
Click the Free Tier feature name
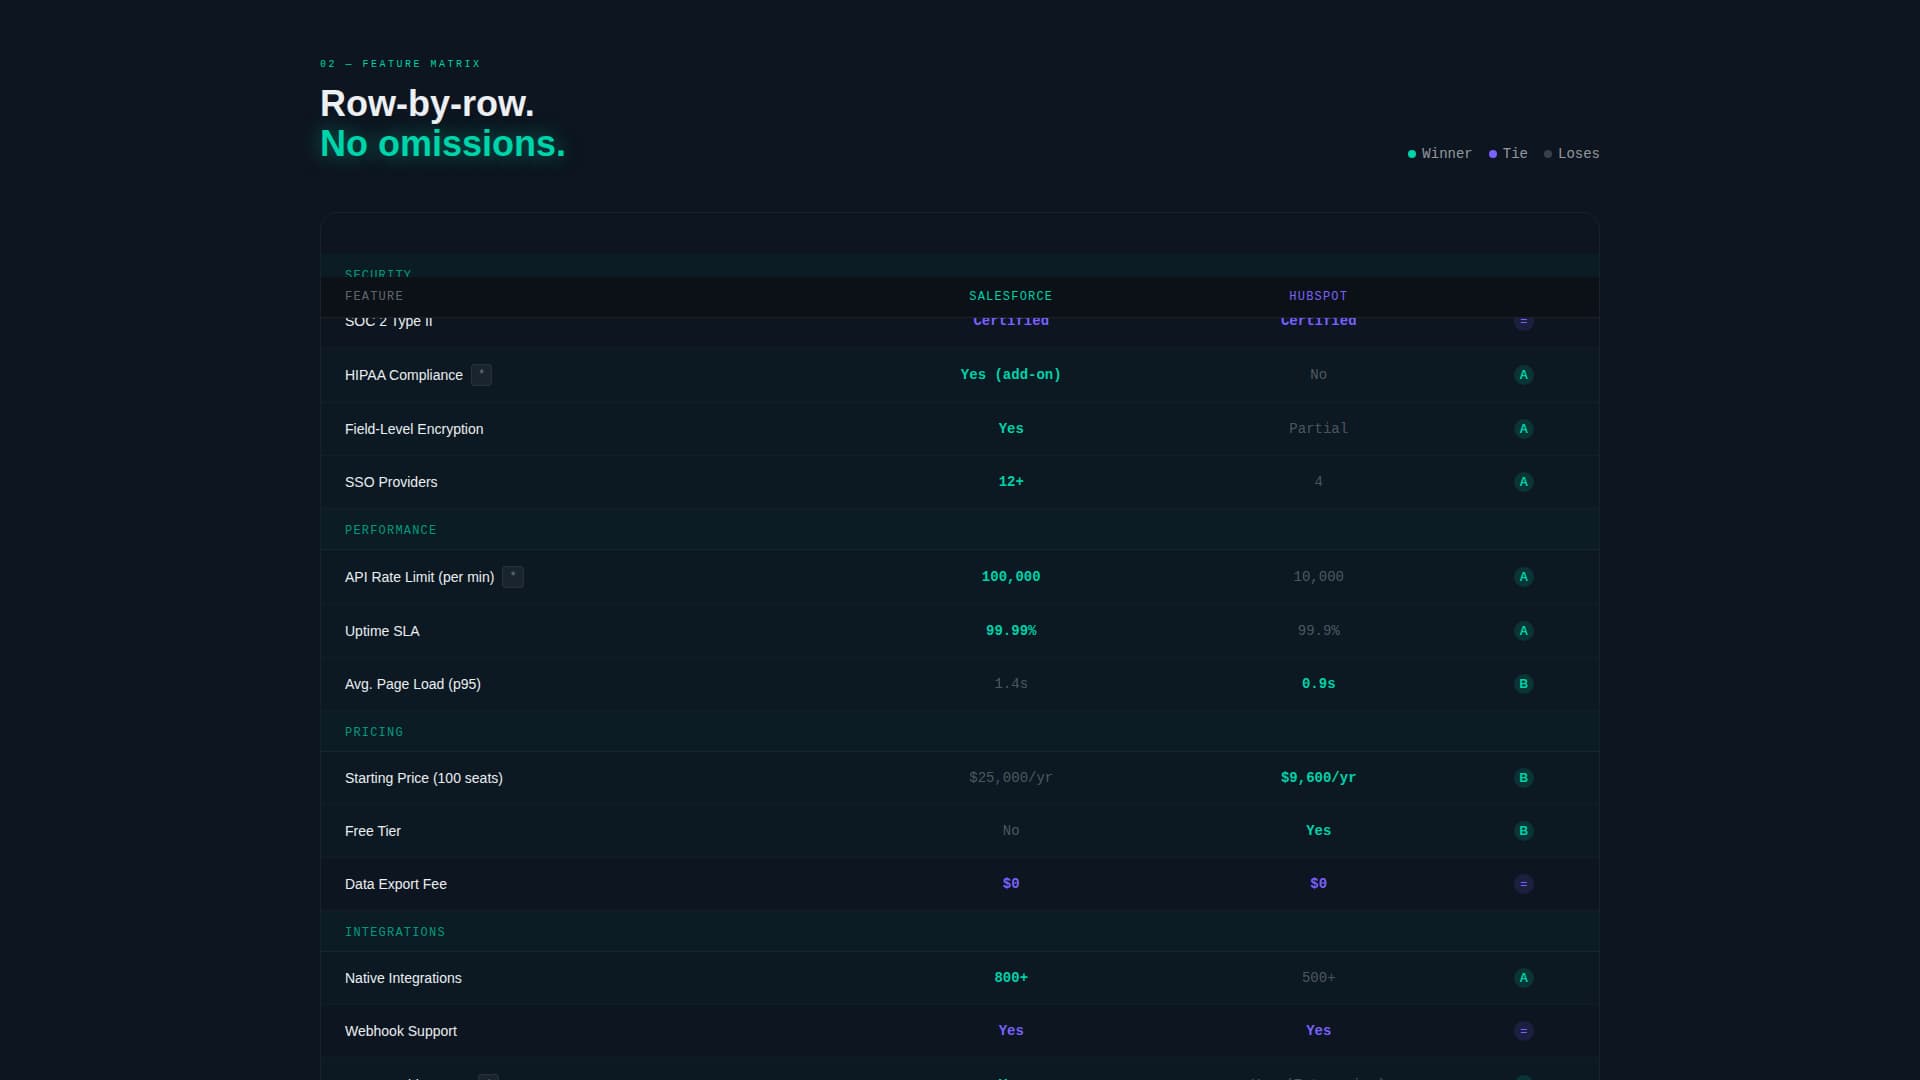coord(373,831)
